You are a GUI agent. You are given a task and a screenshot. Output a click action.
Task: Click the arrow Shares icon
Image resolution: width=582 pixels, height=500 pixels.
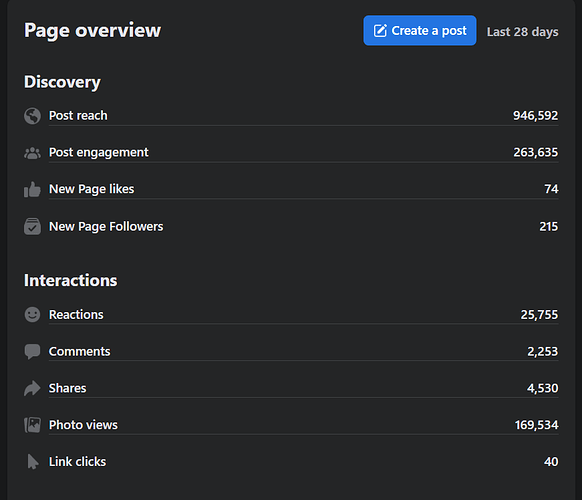[32, 388]
